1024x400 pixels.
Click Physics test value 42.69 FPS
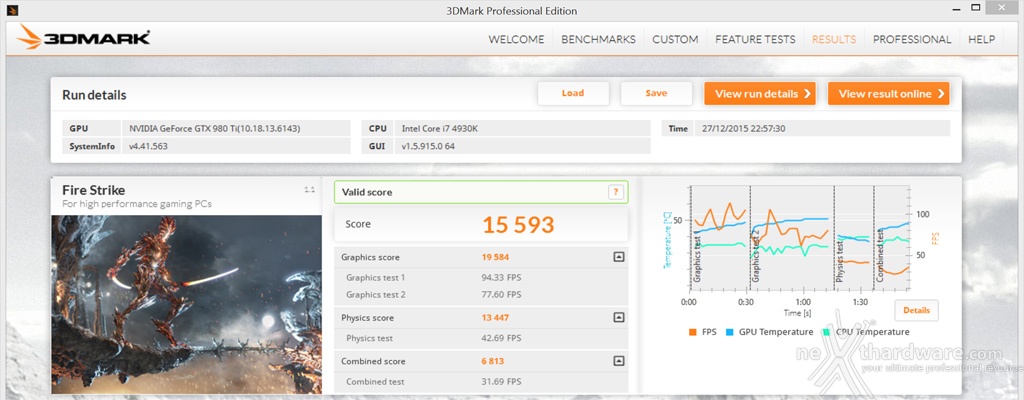pos(501,339)
